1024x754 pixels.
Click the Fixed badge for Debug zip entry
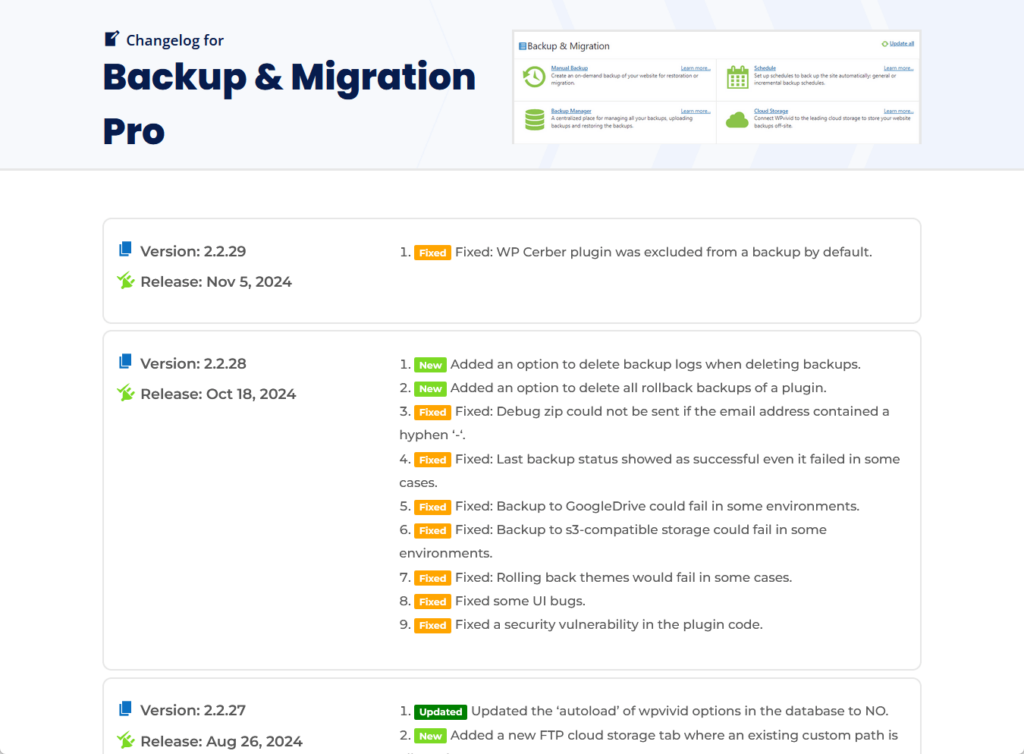(432, 412)
